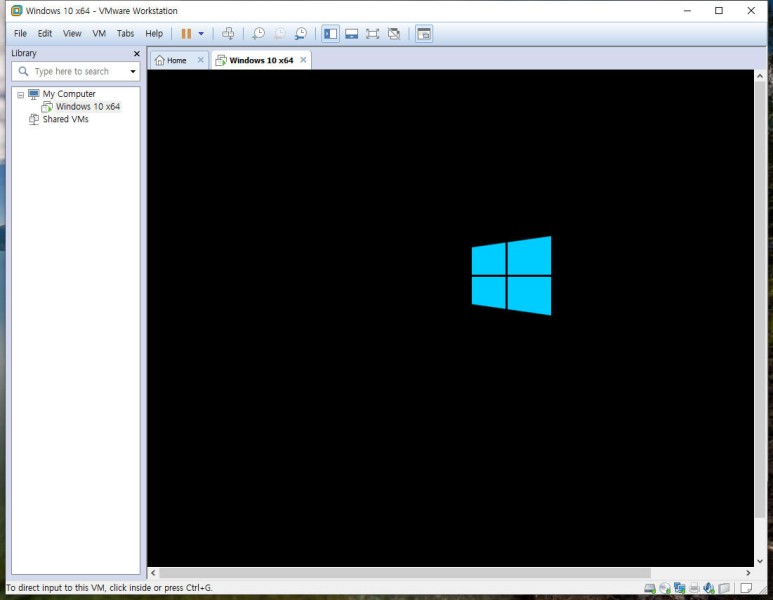
Task: Click the hard disk status icon
Action: tap(650, 588)
